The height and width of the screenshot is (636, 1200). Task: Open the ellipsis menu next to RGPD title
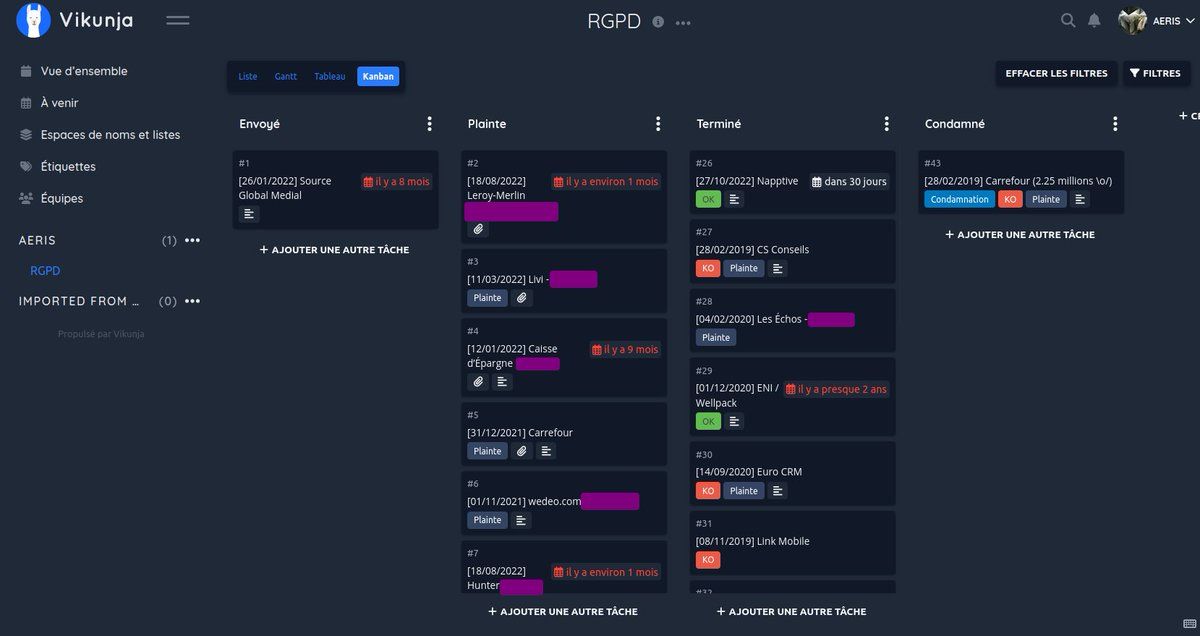pos(683,22)
